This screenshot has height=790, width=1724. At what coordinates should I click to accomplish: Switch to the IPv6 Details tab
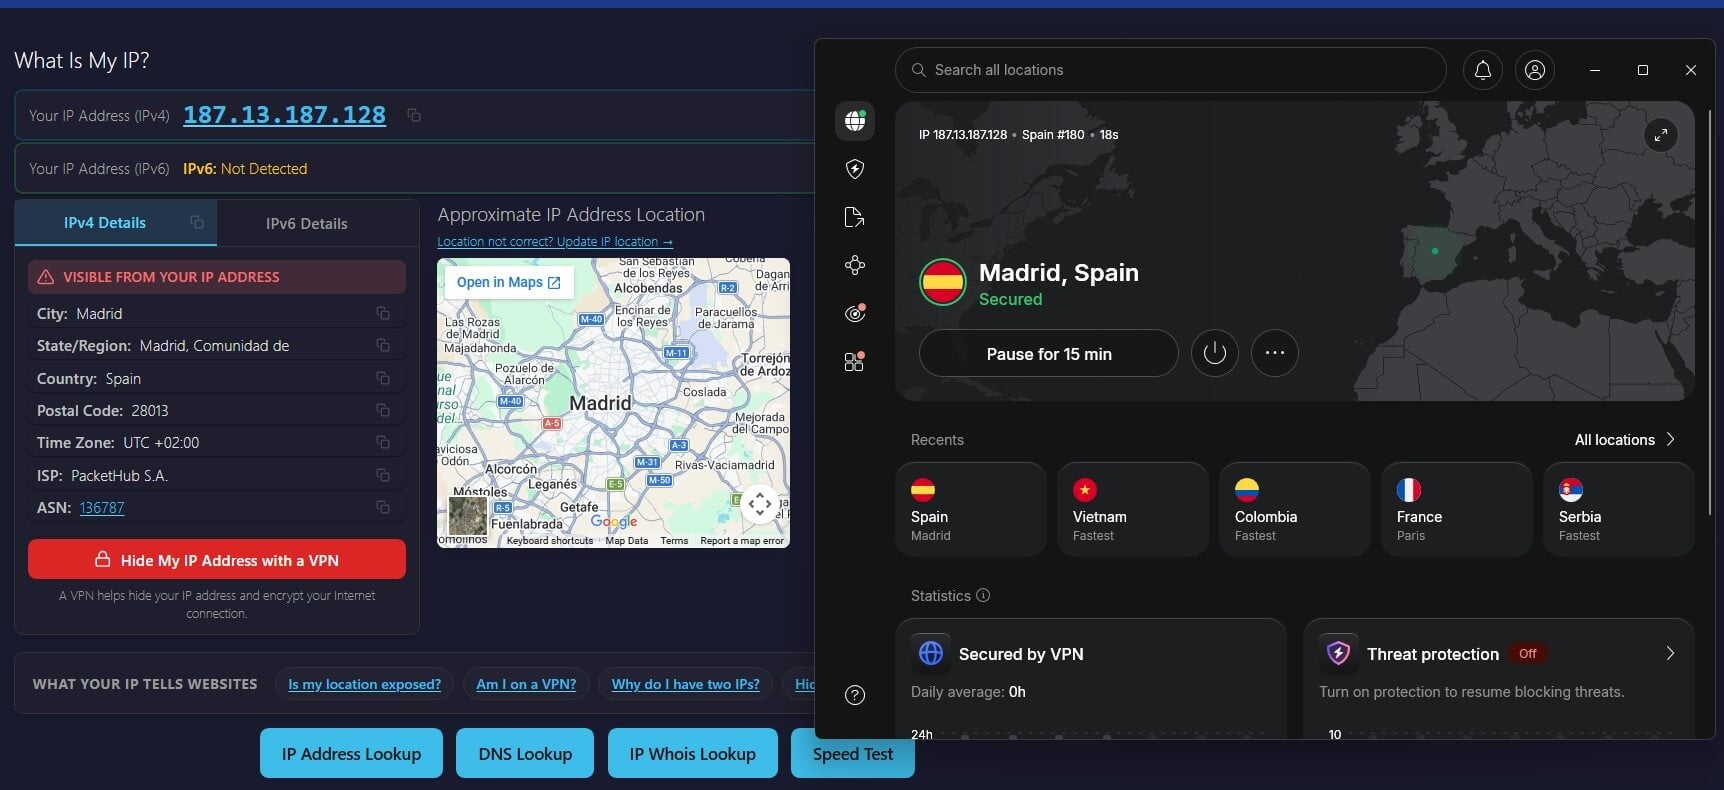(307, 224)
